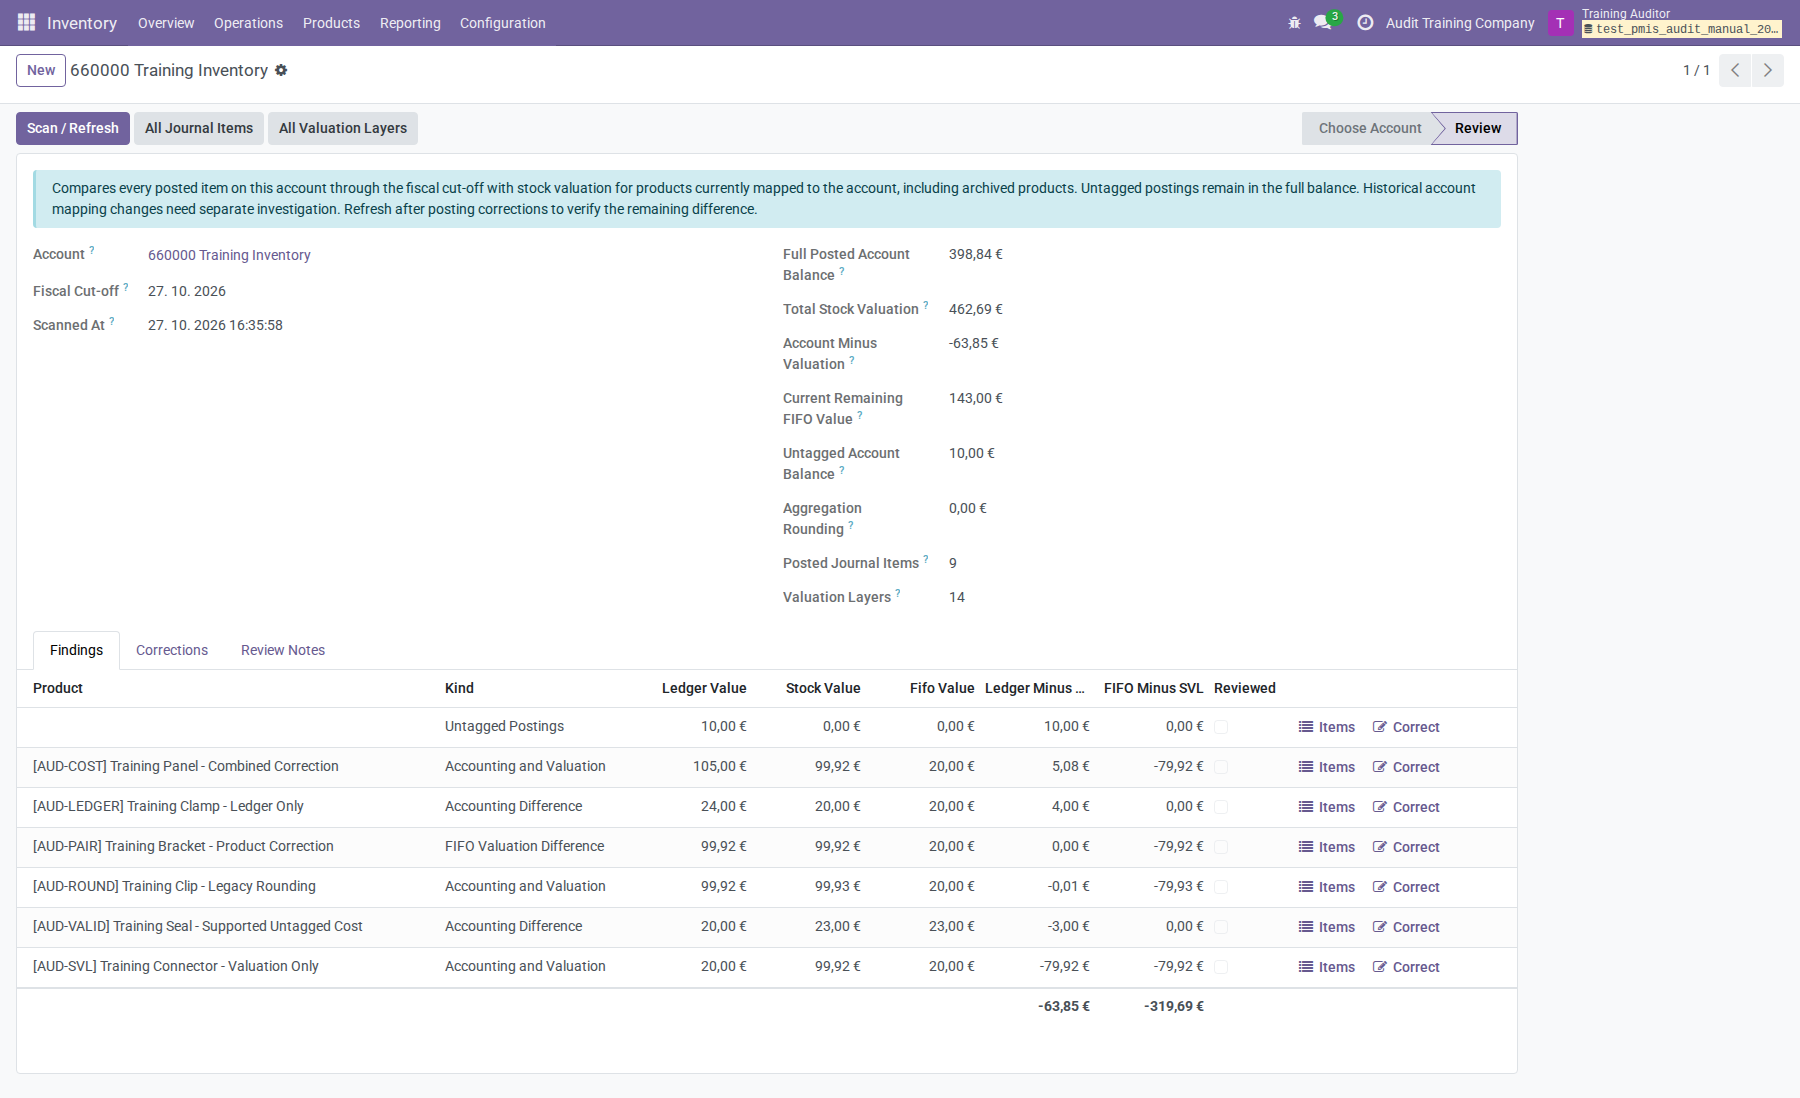The width and height of the screenshot is (1800, 1098).
Task: Click the Kind cell 'FIFO Valuation Difference'
Action: tap(524, 846)
